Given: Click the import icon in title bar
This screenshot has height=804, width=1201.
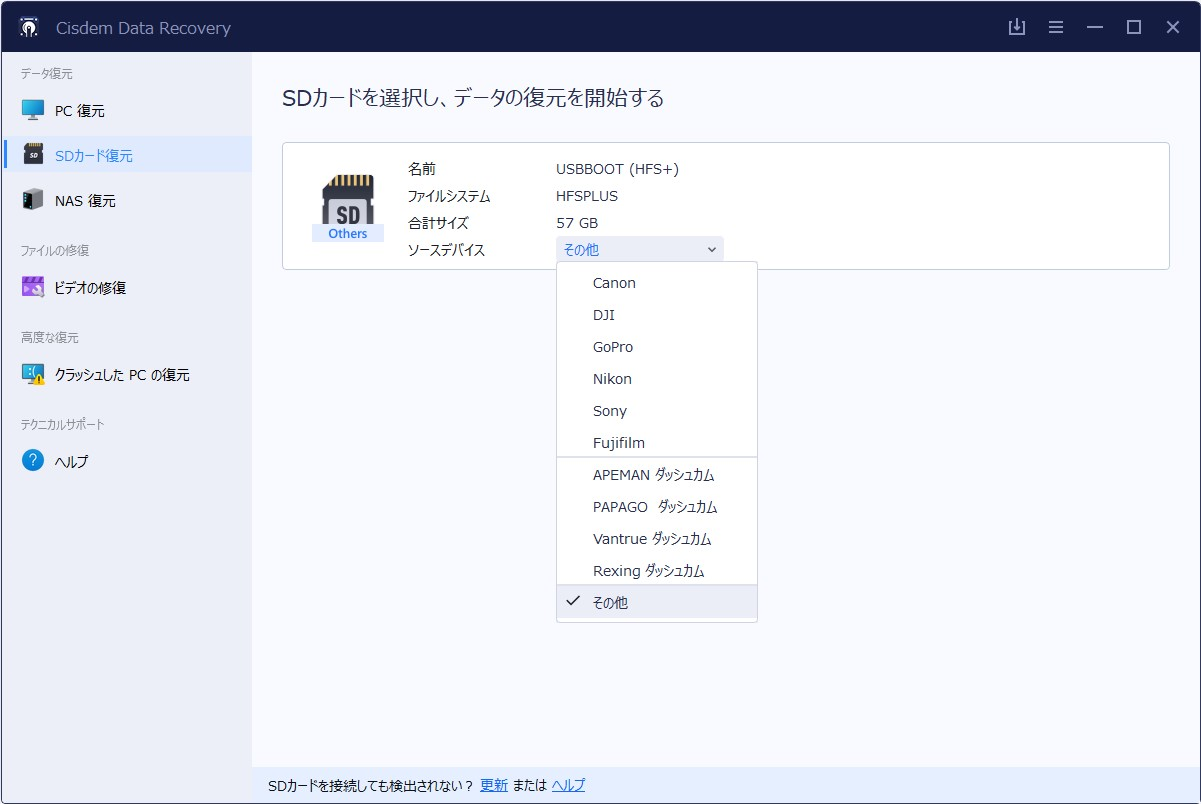Looking at the screenshot, I should pyautogui.click(x=1017, y=27).
